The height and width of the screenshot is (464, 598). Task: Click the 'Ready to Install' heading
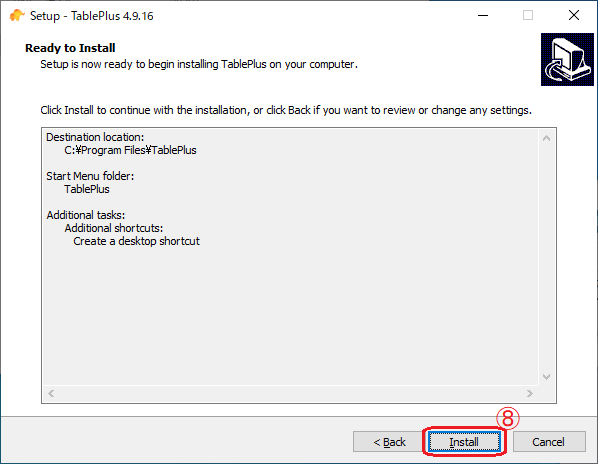click(x=70, y=48)
